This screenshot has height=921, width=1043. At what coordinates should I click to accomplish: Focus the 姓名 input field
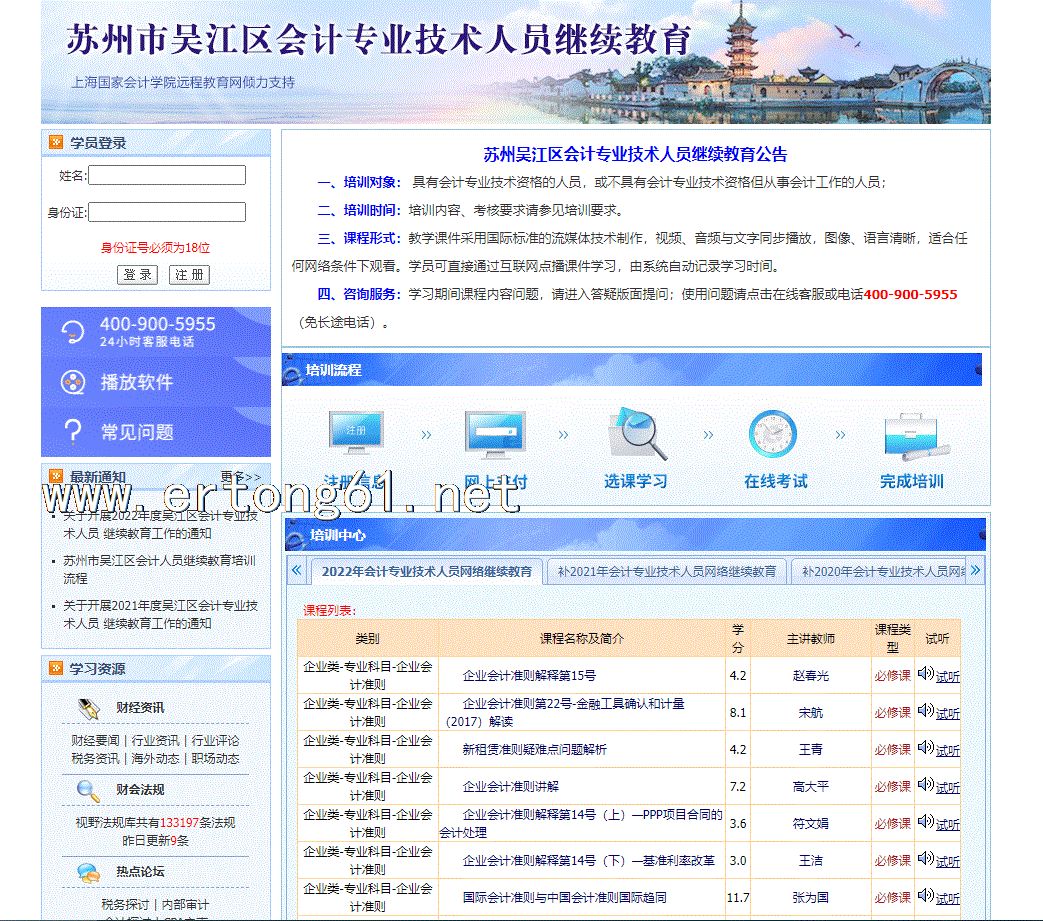(167, 176)
